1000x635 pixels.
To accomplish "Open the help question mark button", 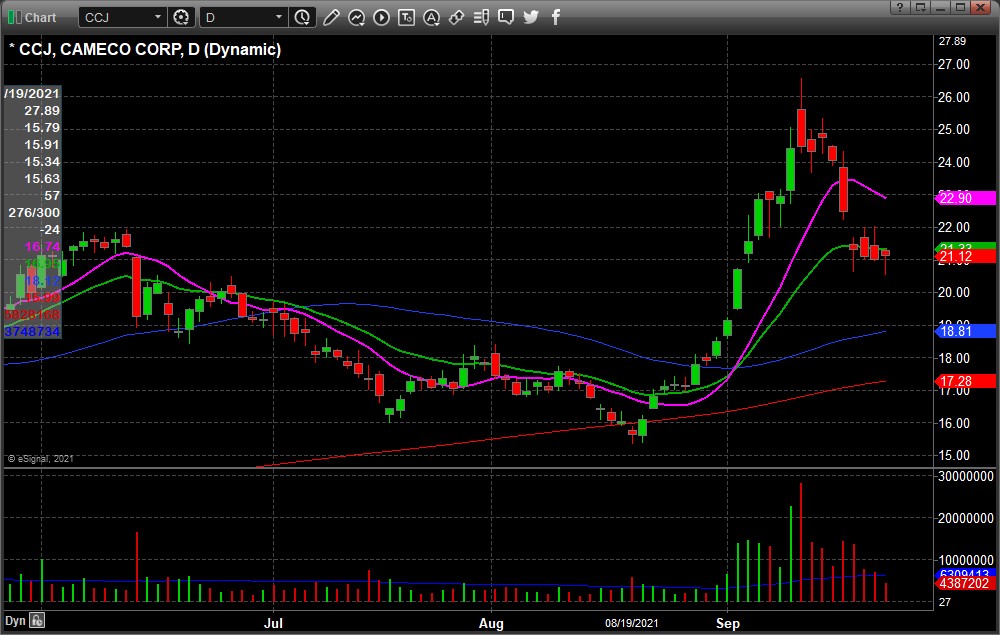I will 900,8.
